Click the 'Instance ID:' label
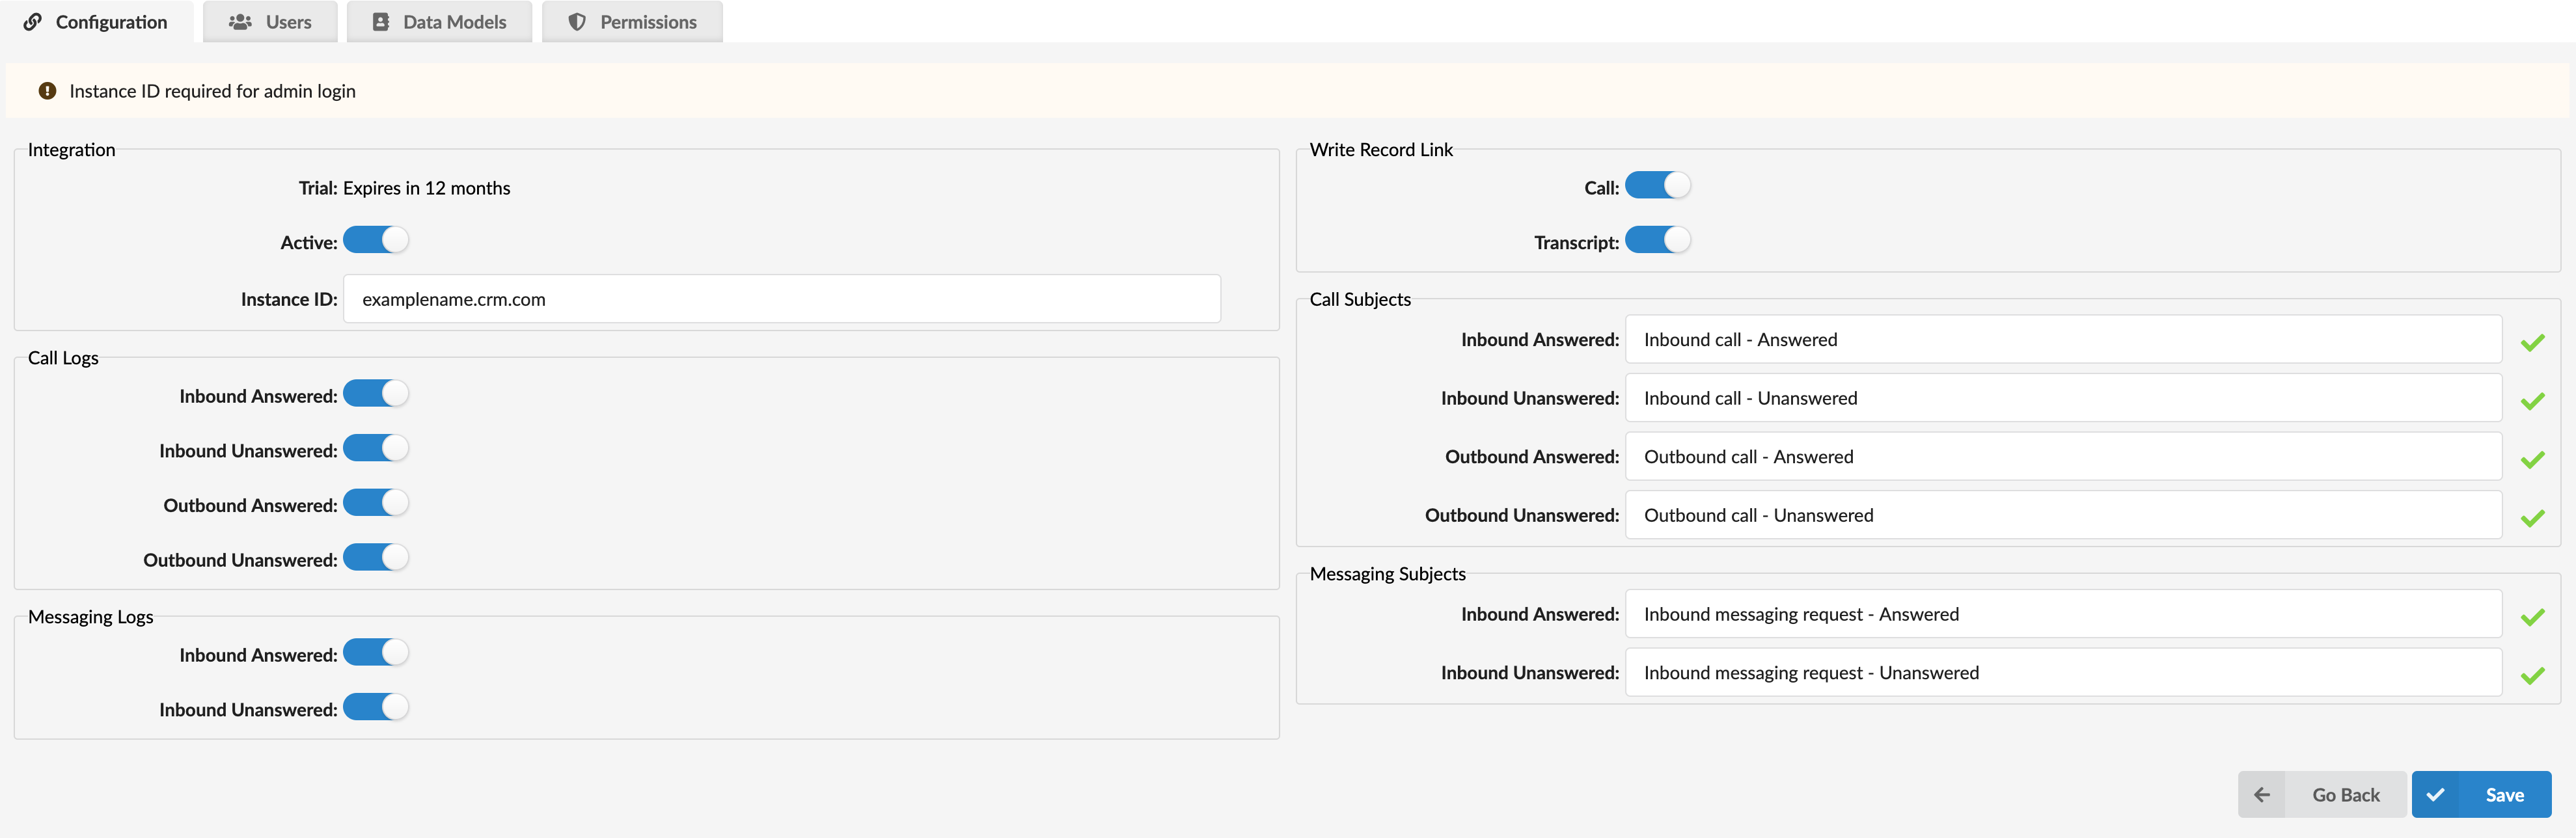 (289, 300)
